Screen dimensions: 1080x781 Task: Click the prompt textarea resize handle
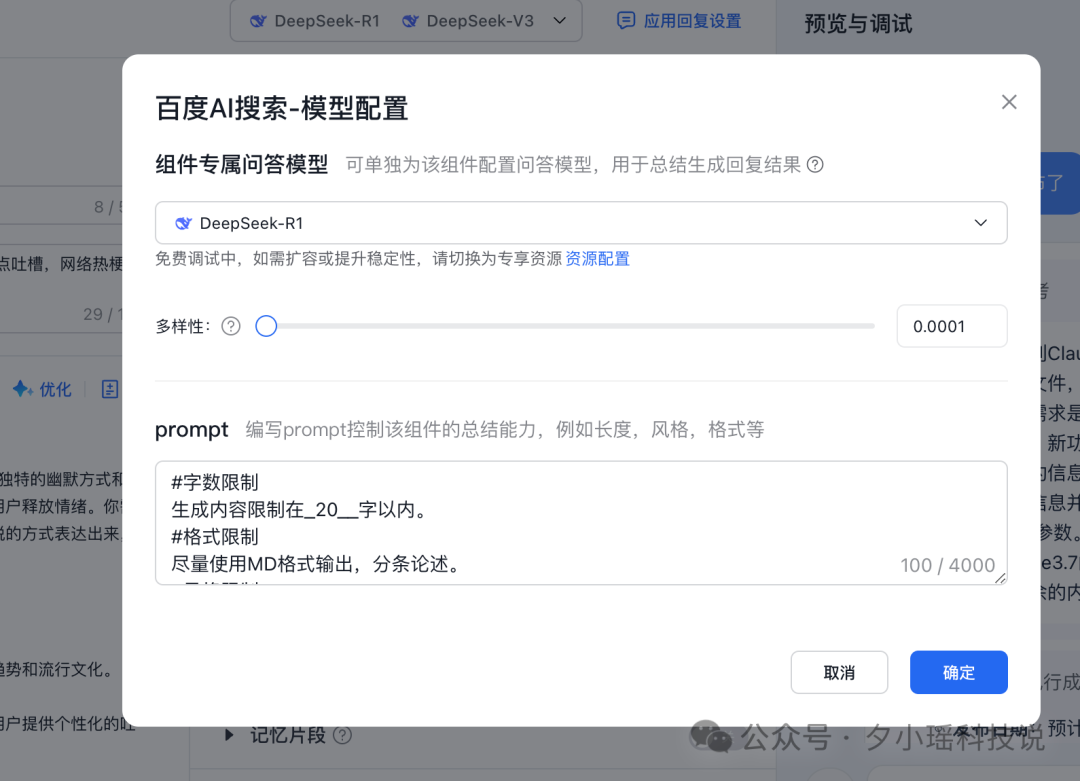[1000, 579]
